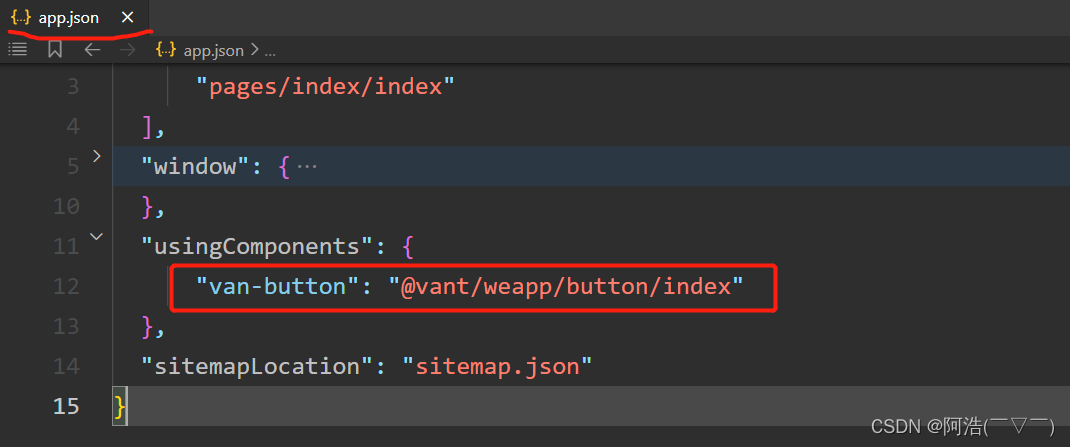Click the breadcrumb trailing ellipsis
This screenshot has width=1070, height=447.
tap(269, 49)
